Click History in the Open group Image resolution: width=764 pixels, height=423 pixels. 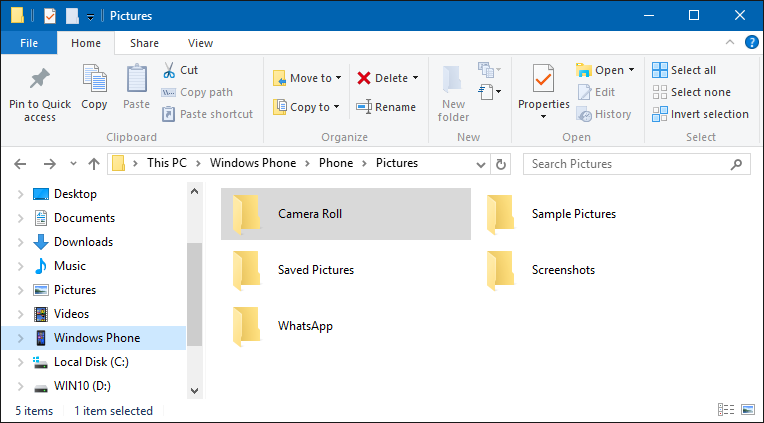coord(604,114)
